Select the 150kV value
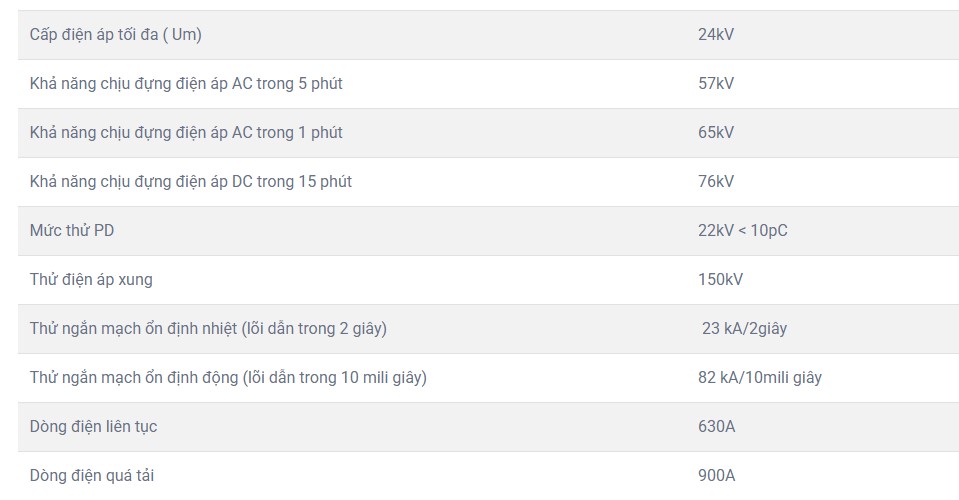This screenshot has width=959, height=500. 720,280
